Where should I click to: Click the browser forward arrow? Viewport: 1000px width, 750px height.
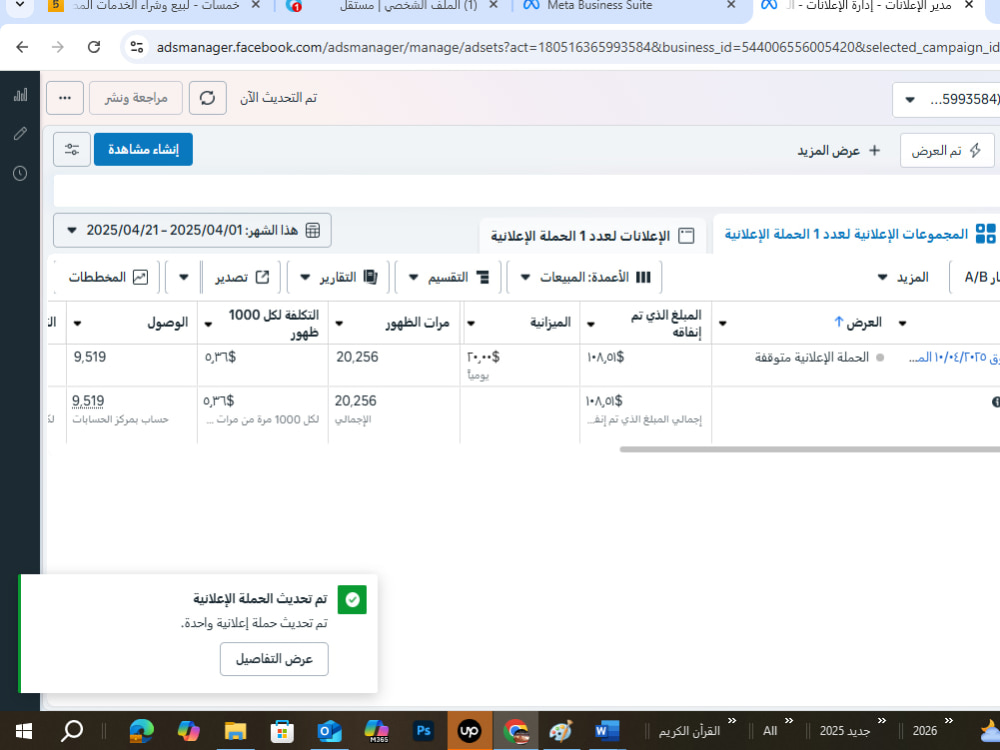click(58, 47)
